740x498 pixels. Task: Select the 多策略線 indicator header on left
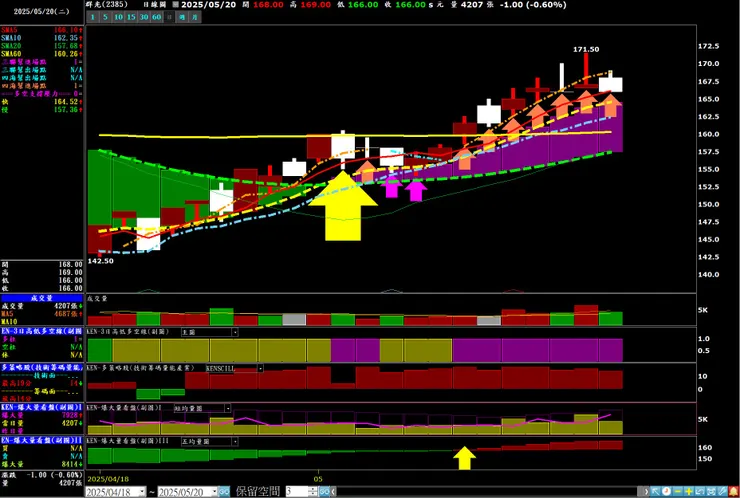point(42,367)
